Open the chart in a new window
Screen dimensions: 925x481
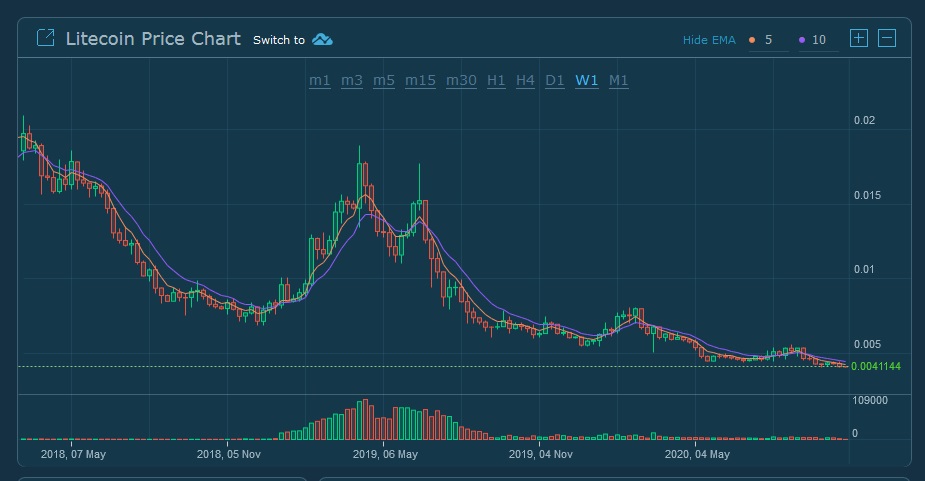(x=45, y=38)
